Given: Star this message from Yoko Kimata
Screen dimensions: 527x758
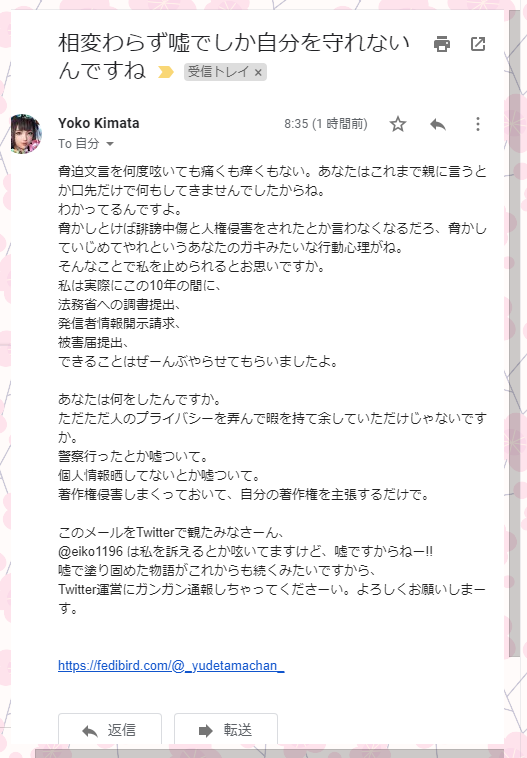Looking at the screenshot, I should pyautogui.click(x=398, y=124).
